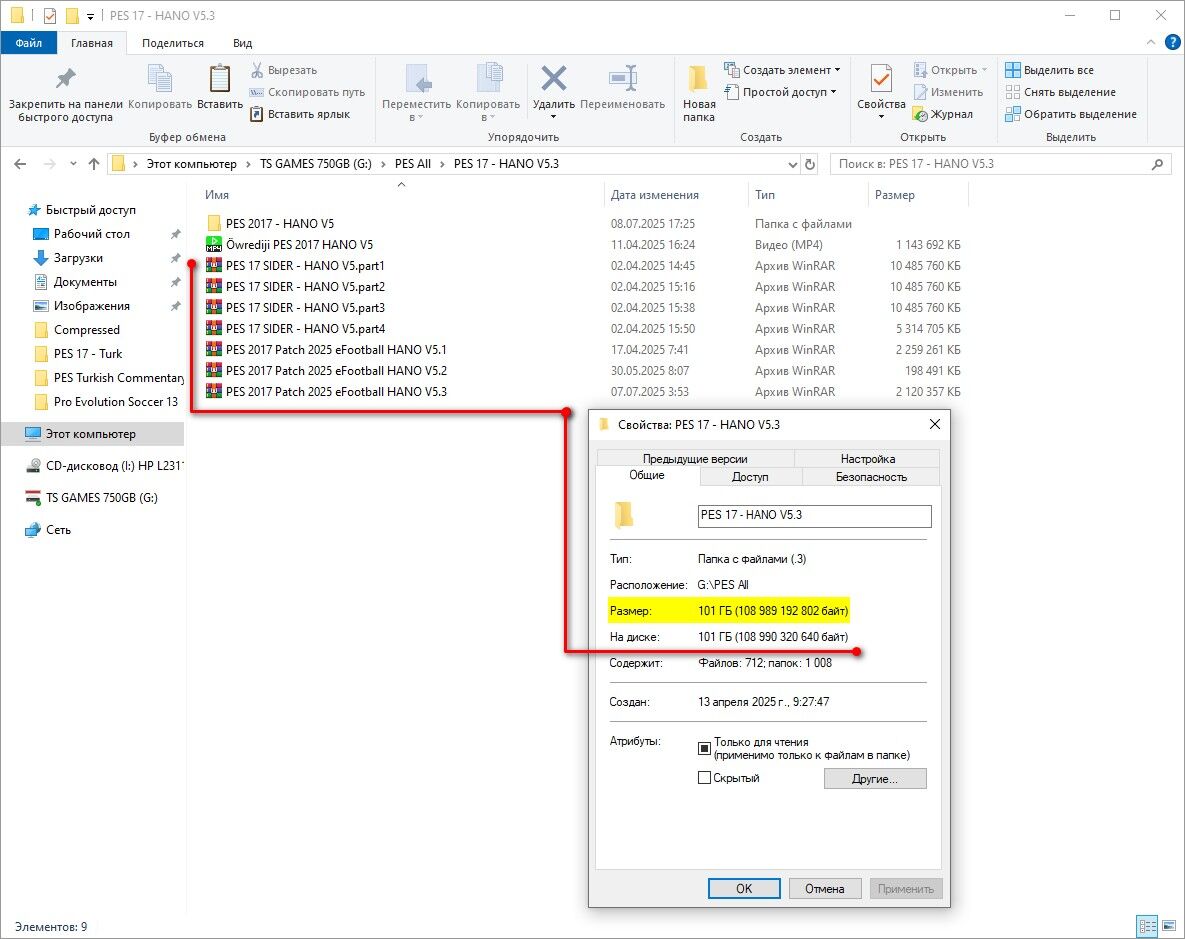Switch to the Главная ribbon tab
The width and height of the screenshot is (1185, 939).
[91, 43]
